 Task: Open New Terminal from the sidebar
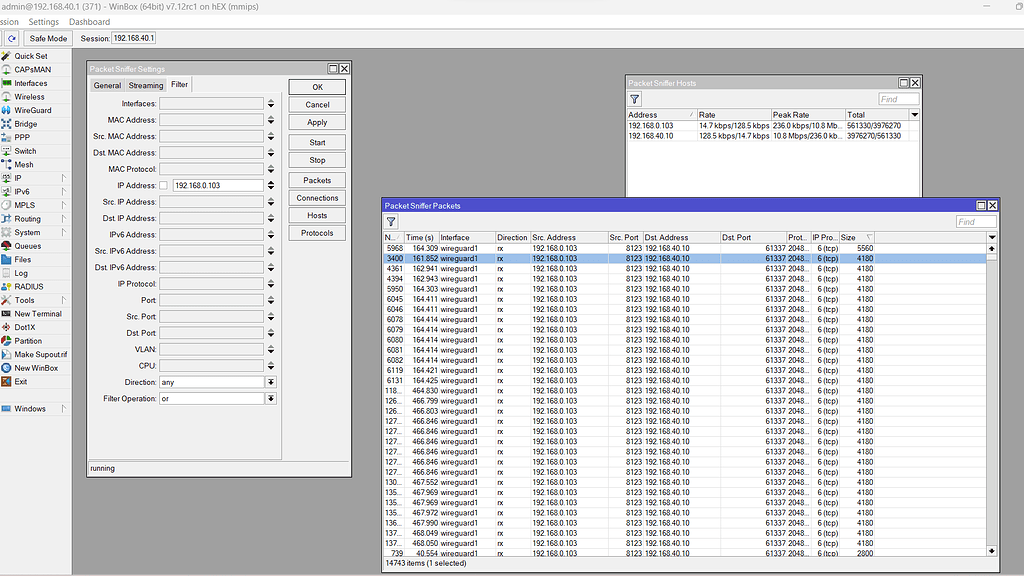(x=37, y=314)
